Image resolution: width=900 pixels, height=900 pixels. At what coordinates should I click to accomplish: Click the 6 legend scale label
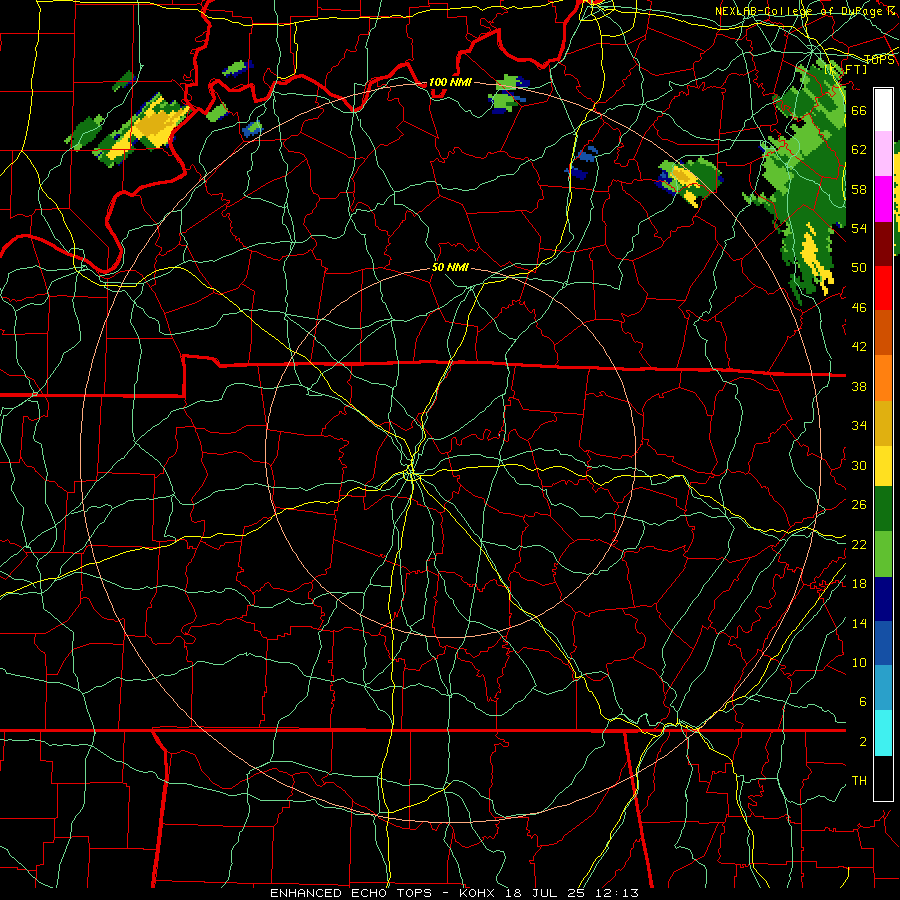862,701
